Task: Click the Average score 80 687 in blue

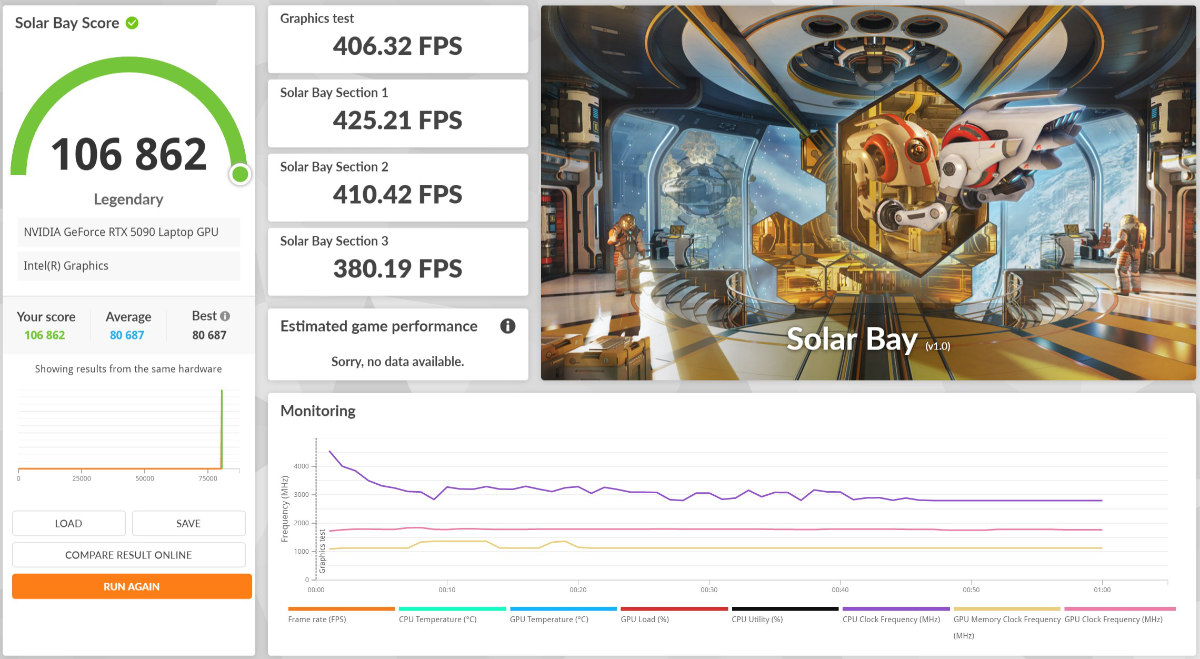Action: [x=128, y=335]
